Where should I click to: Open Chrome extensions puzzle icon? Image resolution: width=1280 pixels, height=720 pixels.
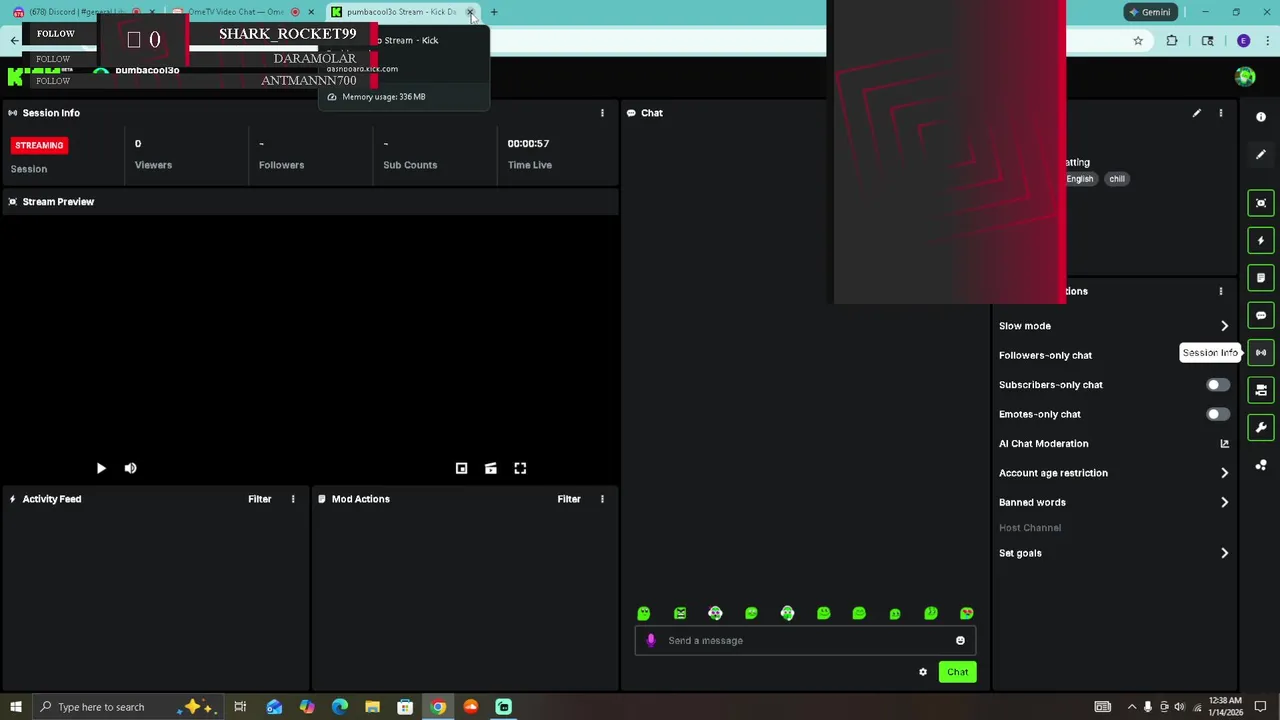[1172, 41]
